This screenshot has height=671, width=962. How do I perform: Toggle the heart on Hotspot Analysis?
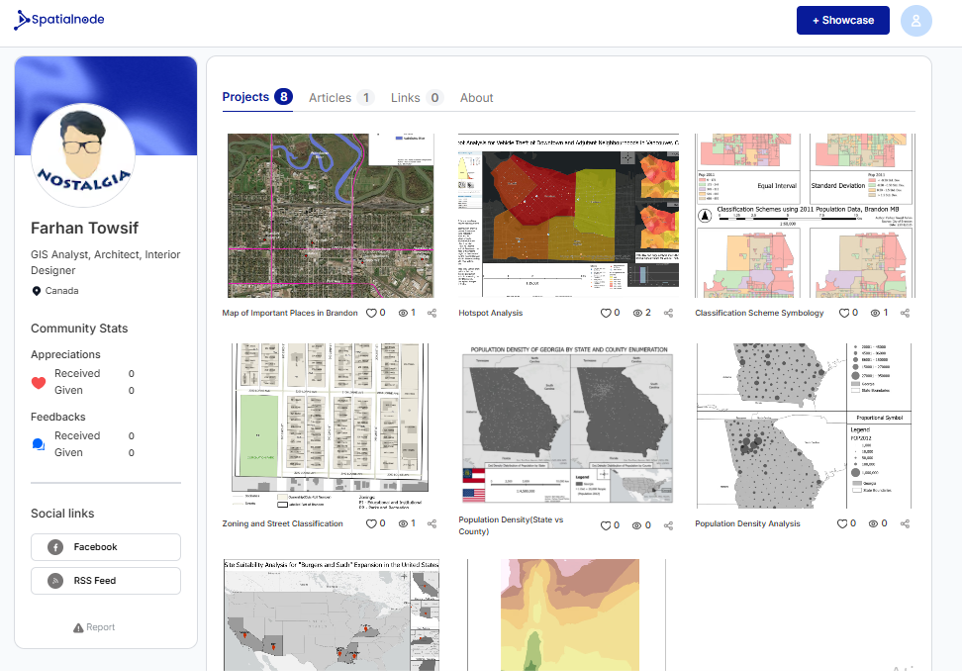click(x=606, y=313)
